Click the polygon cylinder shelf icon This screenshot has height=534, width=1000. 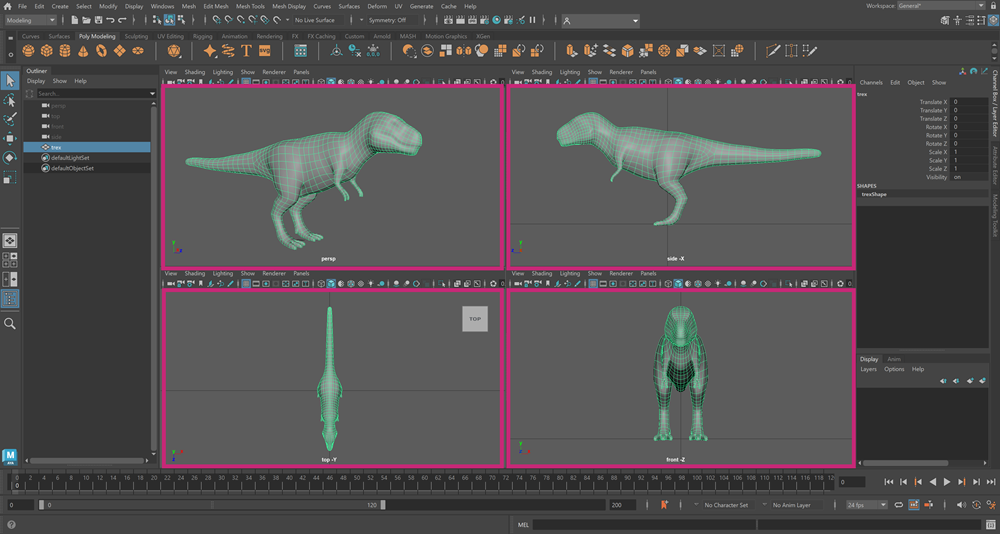pyautogui.click(x=66, y=50)
